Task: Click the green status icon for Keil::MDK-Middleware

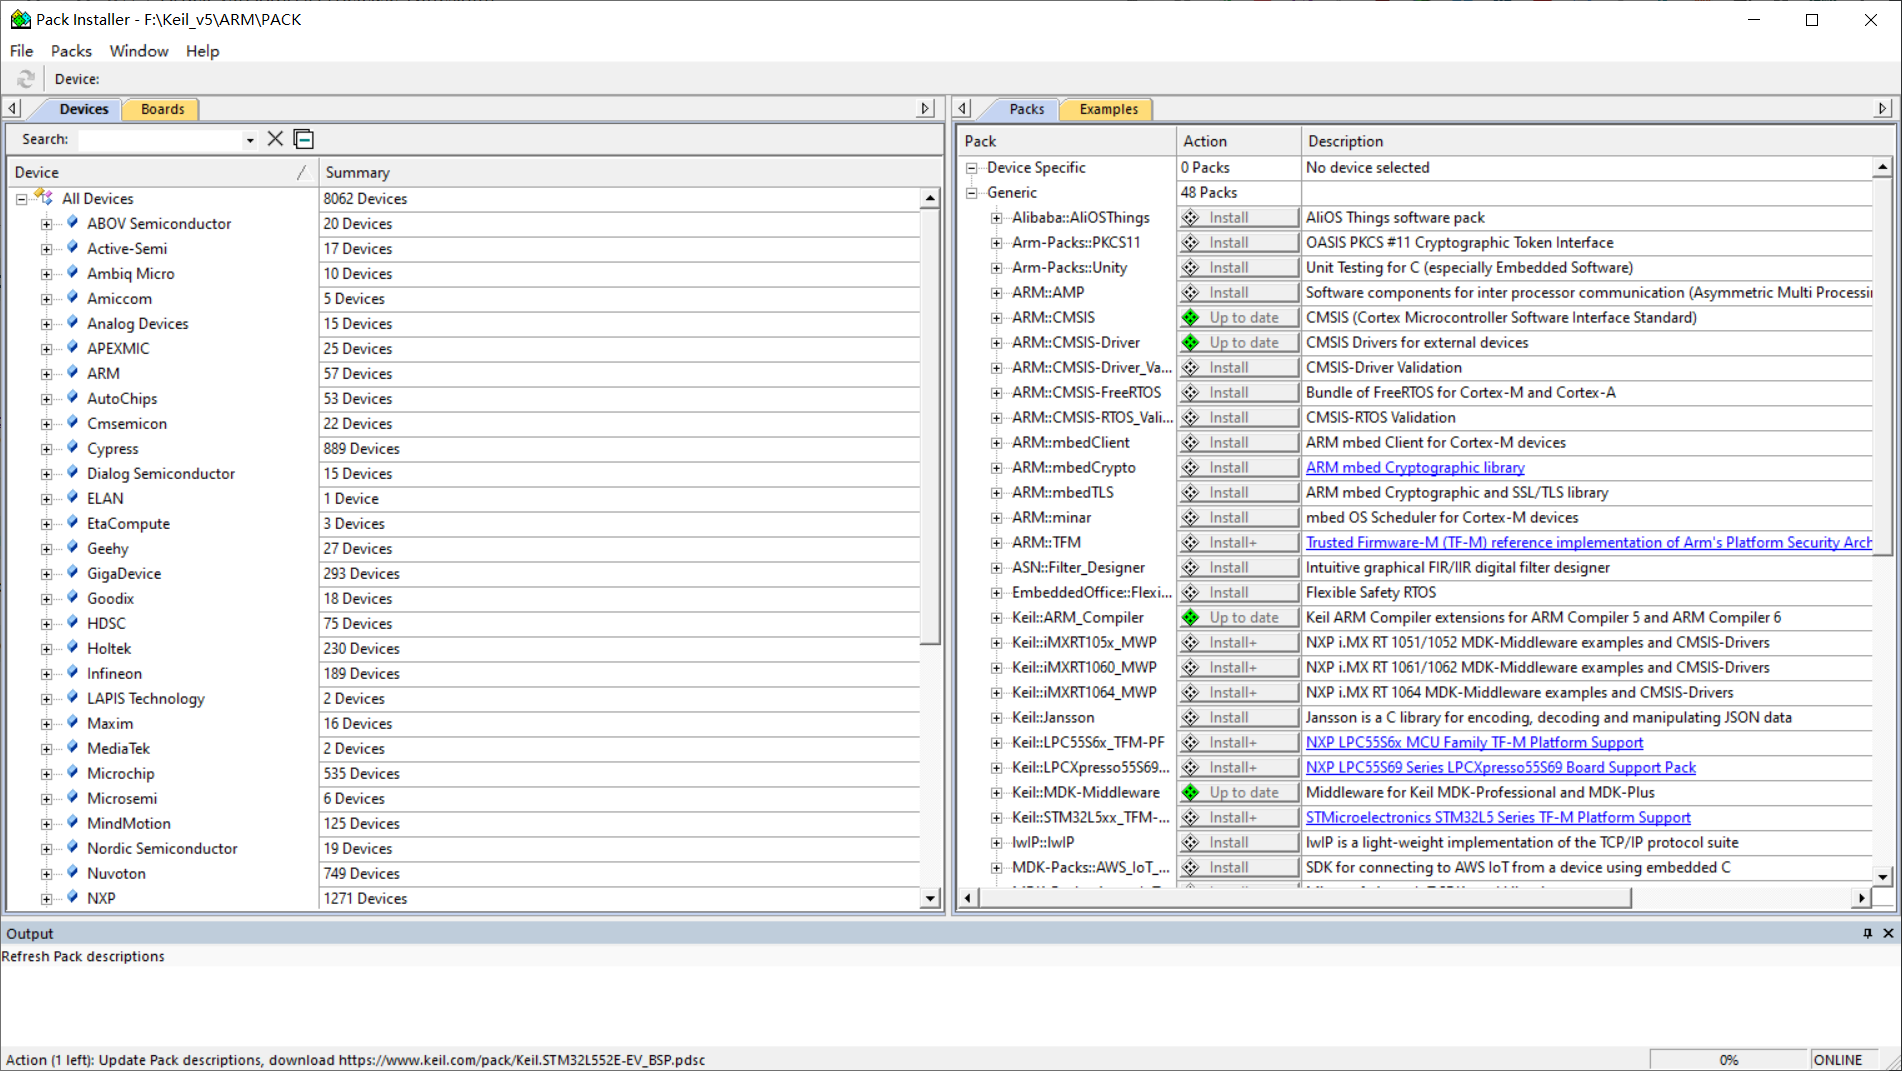Action: [1190, 792]
